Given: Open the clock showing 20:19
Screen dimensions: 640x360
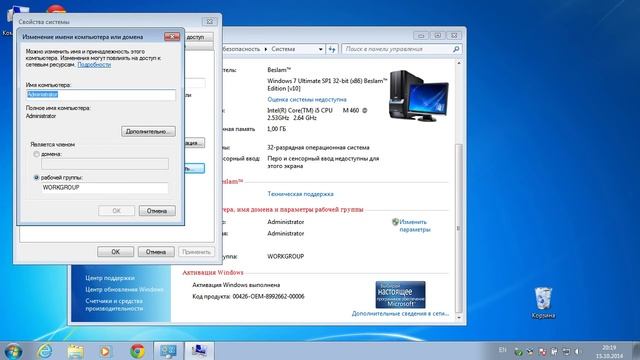Looking at the screenshot, I should coord(609,352).
